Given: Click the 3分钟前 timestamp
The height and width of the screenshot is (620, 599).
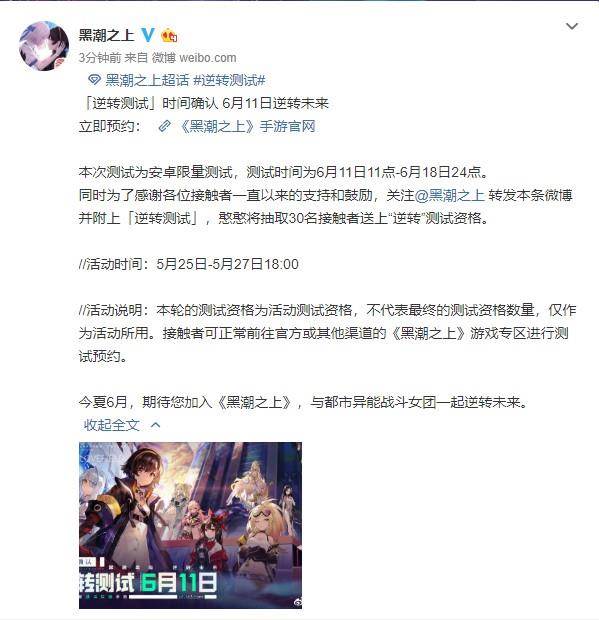Looking at the screenshot, I should [100, 58].
